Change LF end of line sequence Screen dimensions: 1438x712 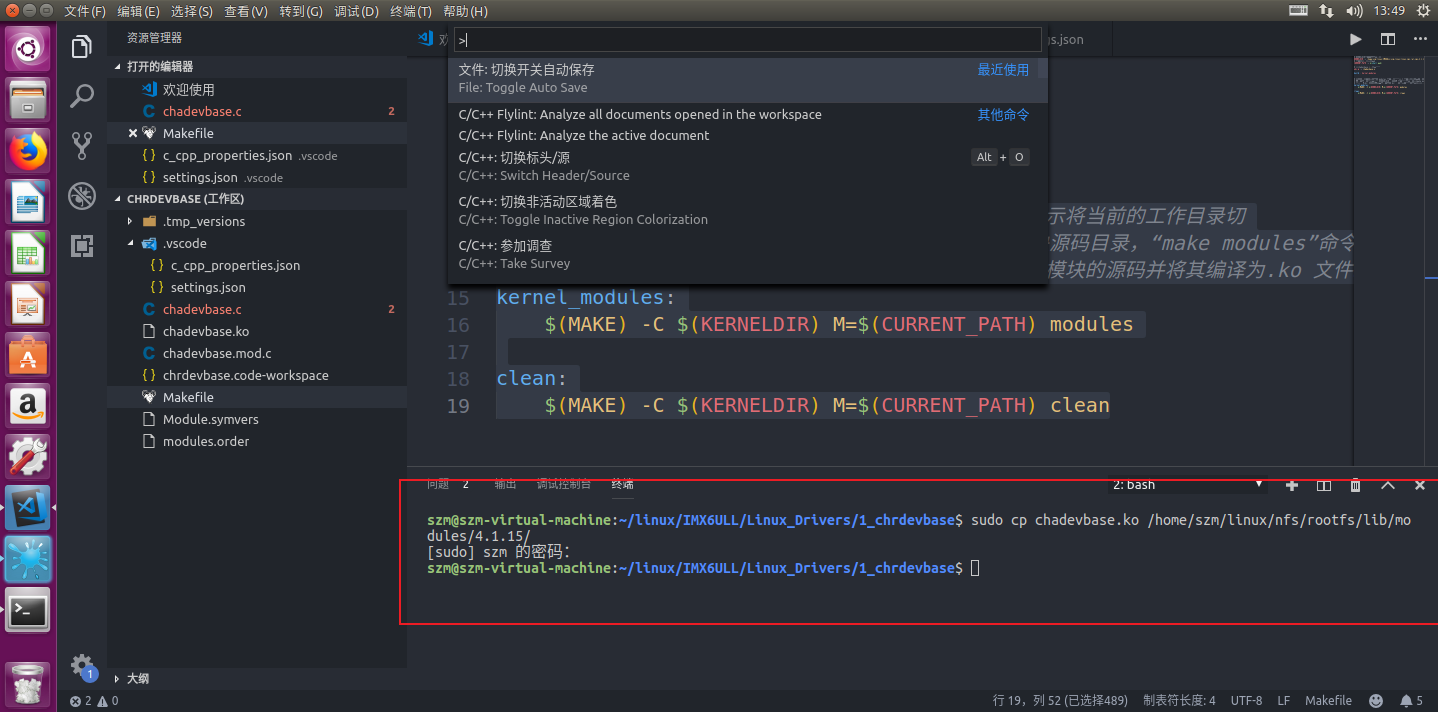1284,701
